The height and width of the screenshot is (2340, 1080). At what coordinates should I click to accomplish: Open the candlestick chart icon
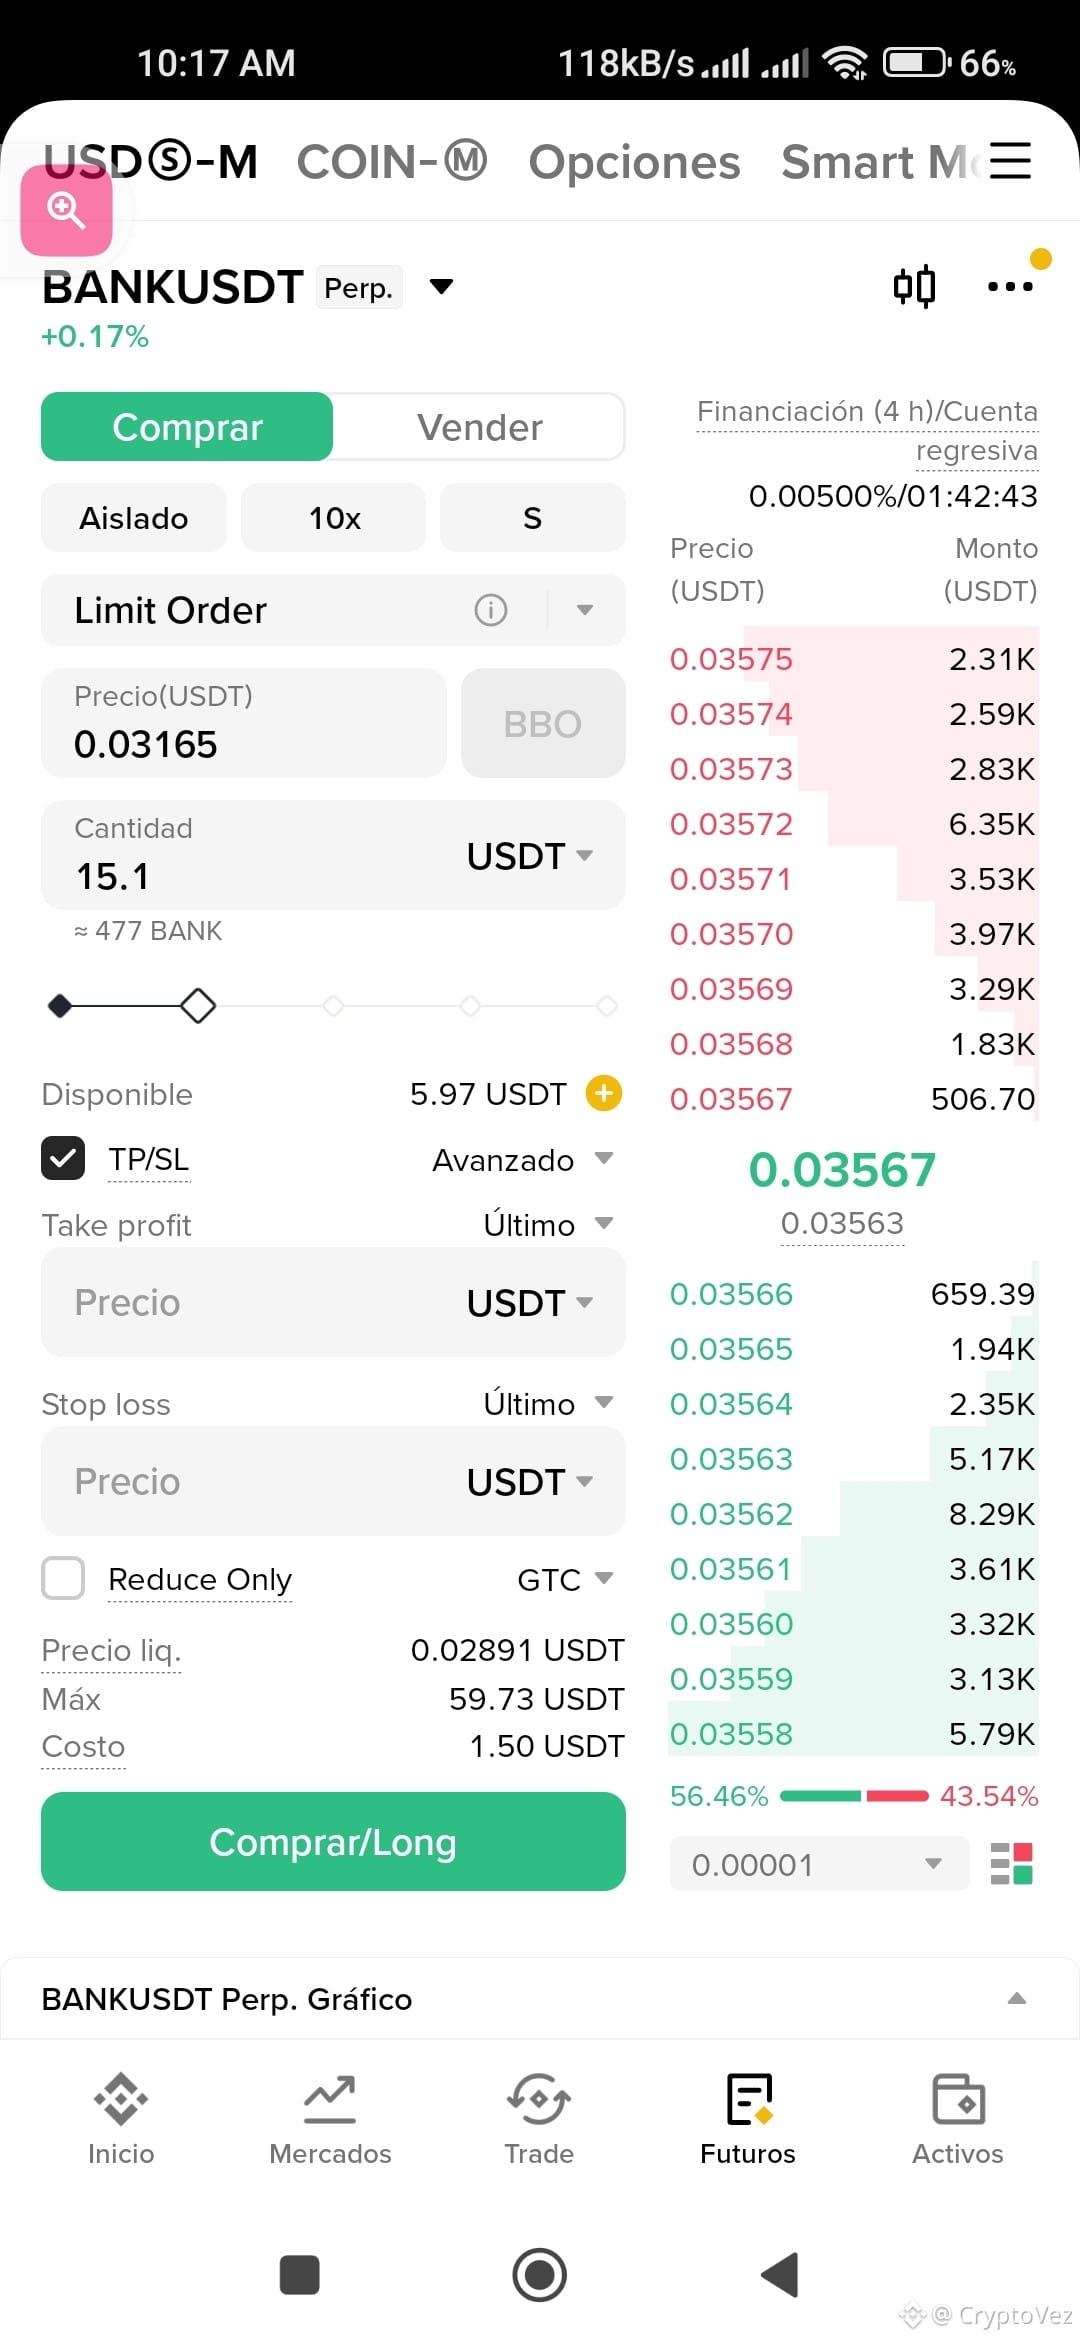(914, 287)
